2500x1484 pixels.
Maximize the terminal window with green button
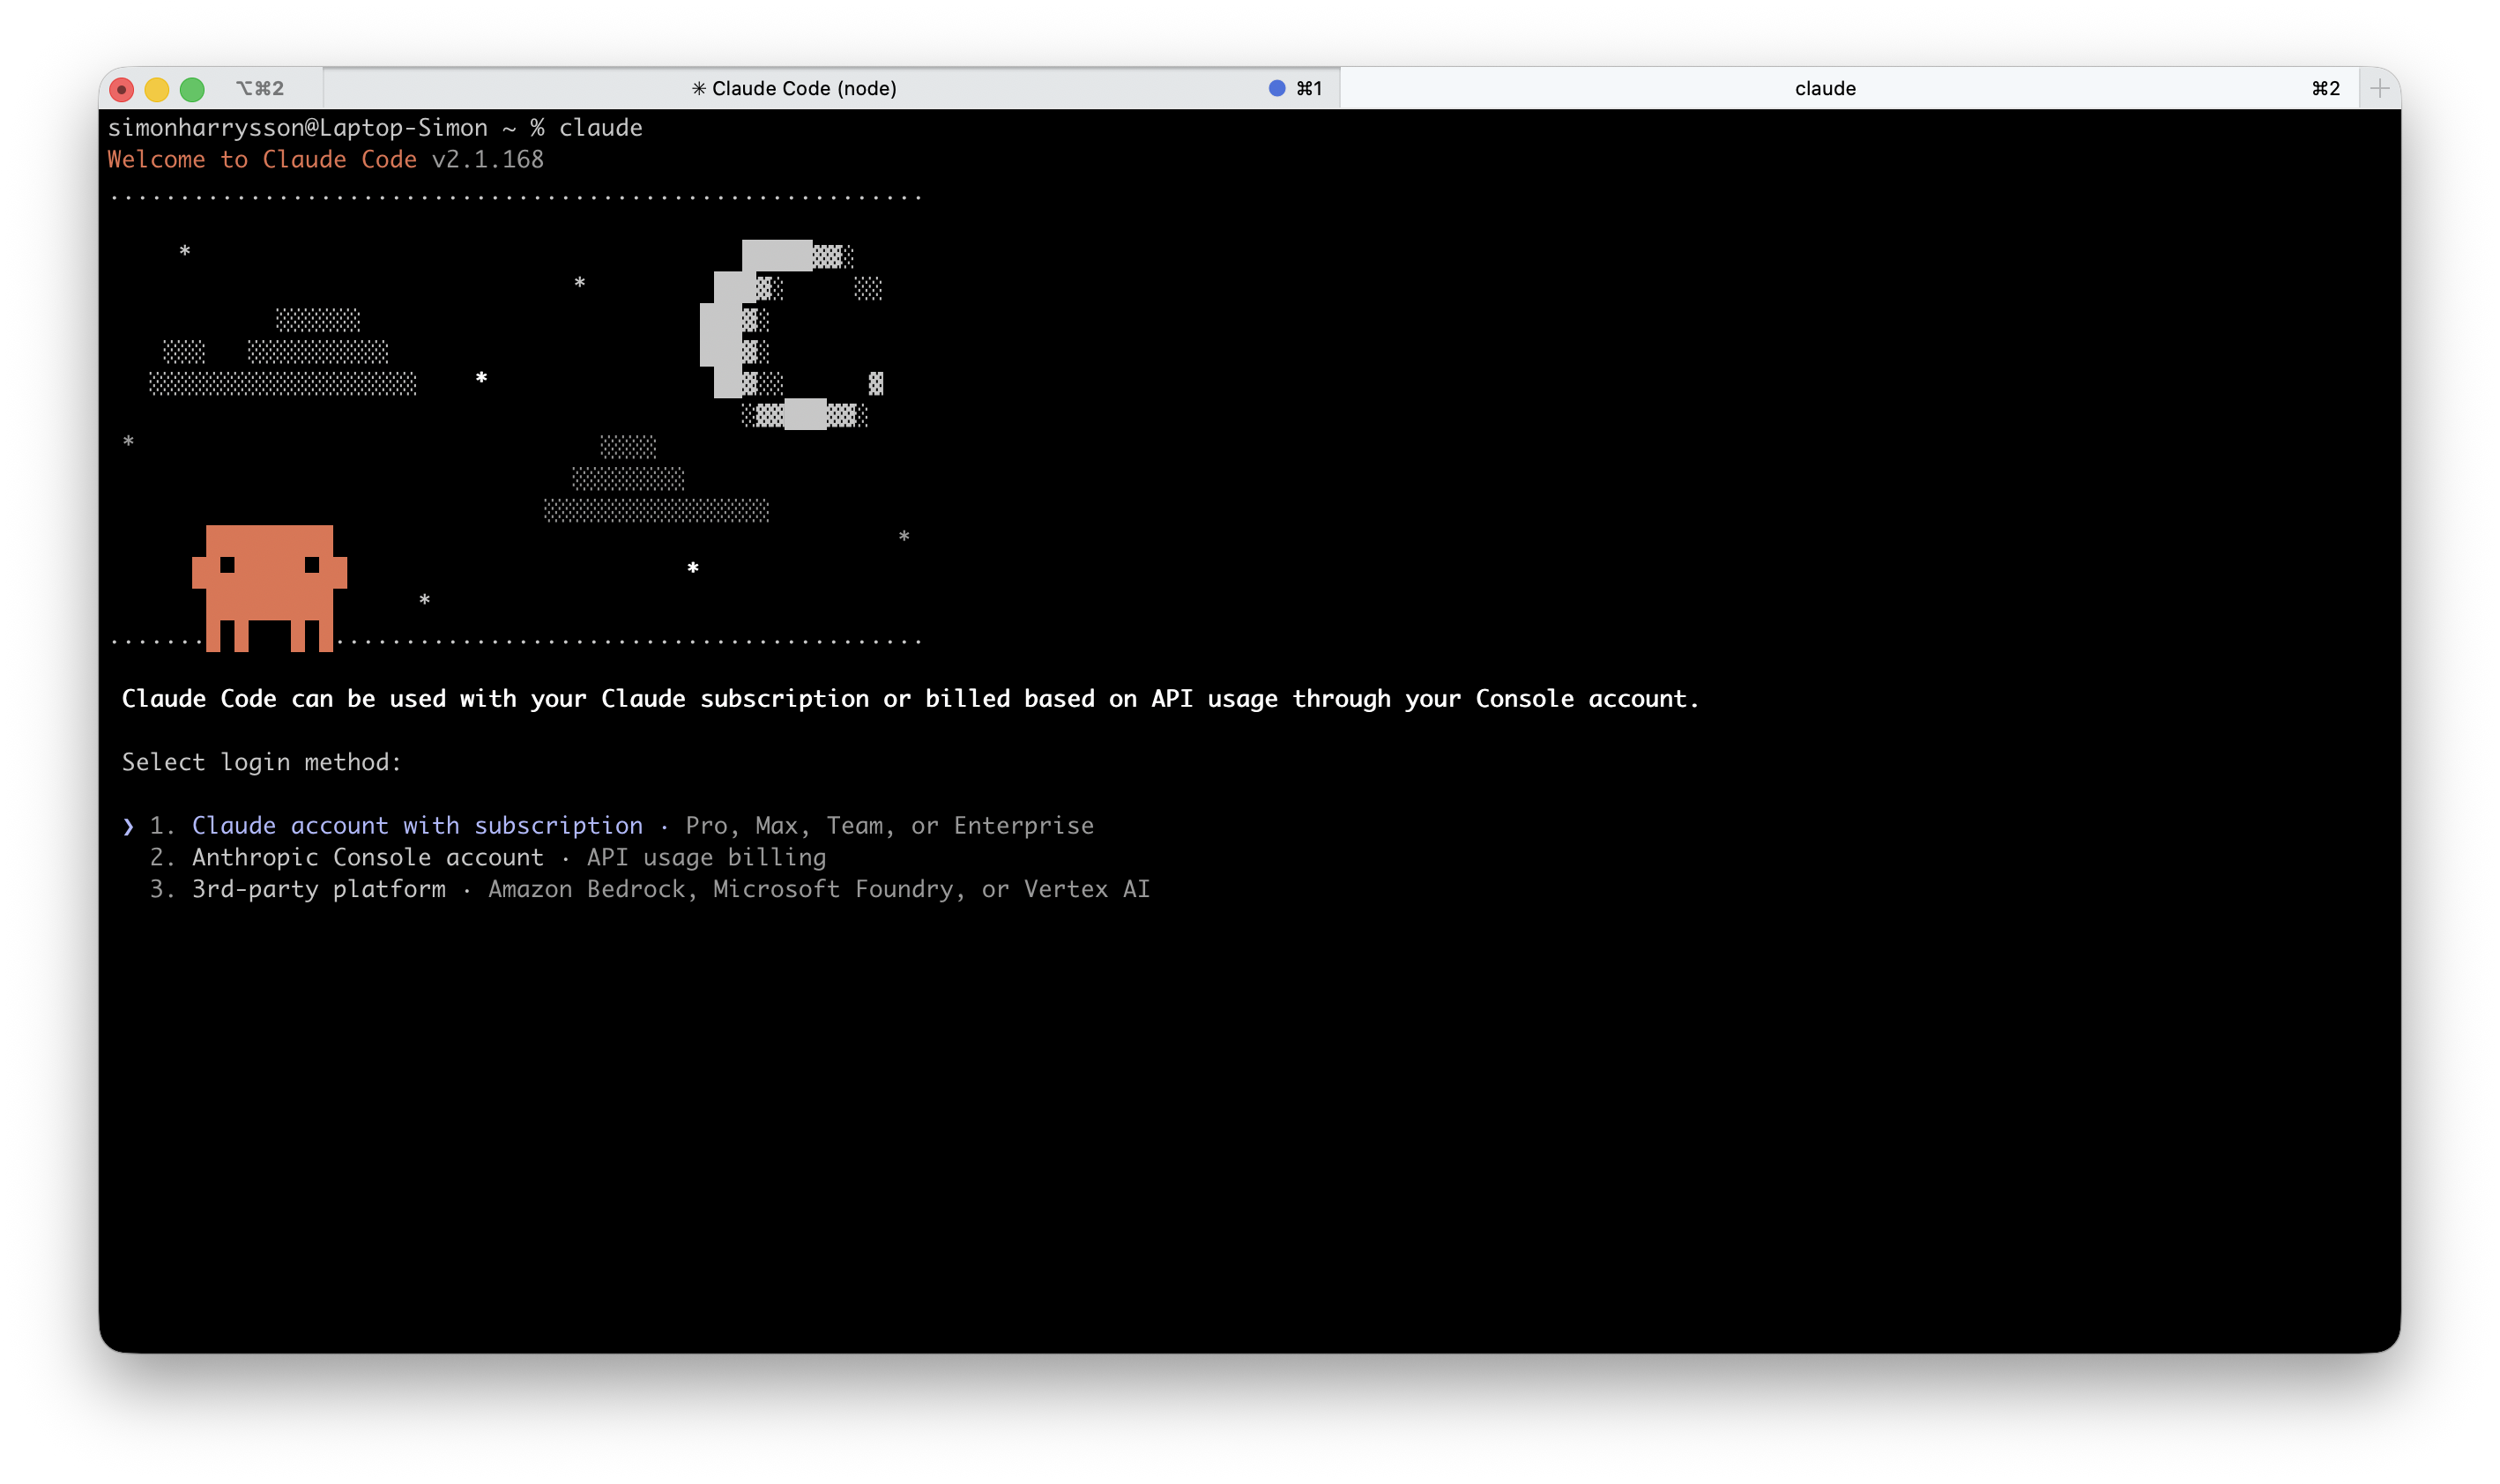(192, 89)
